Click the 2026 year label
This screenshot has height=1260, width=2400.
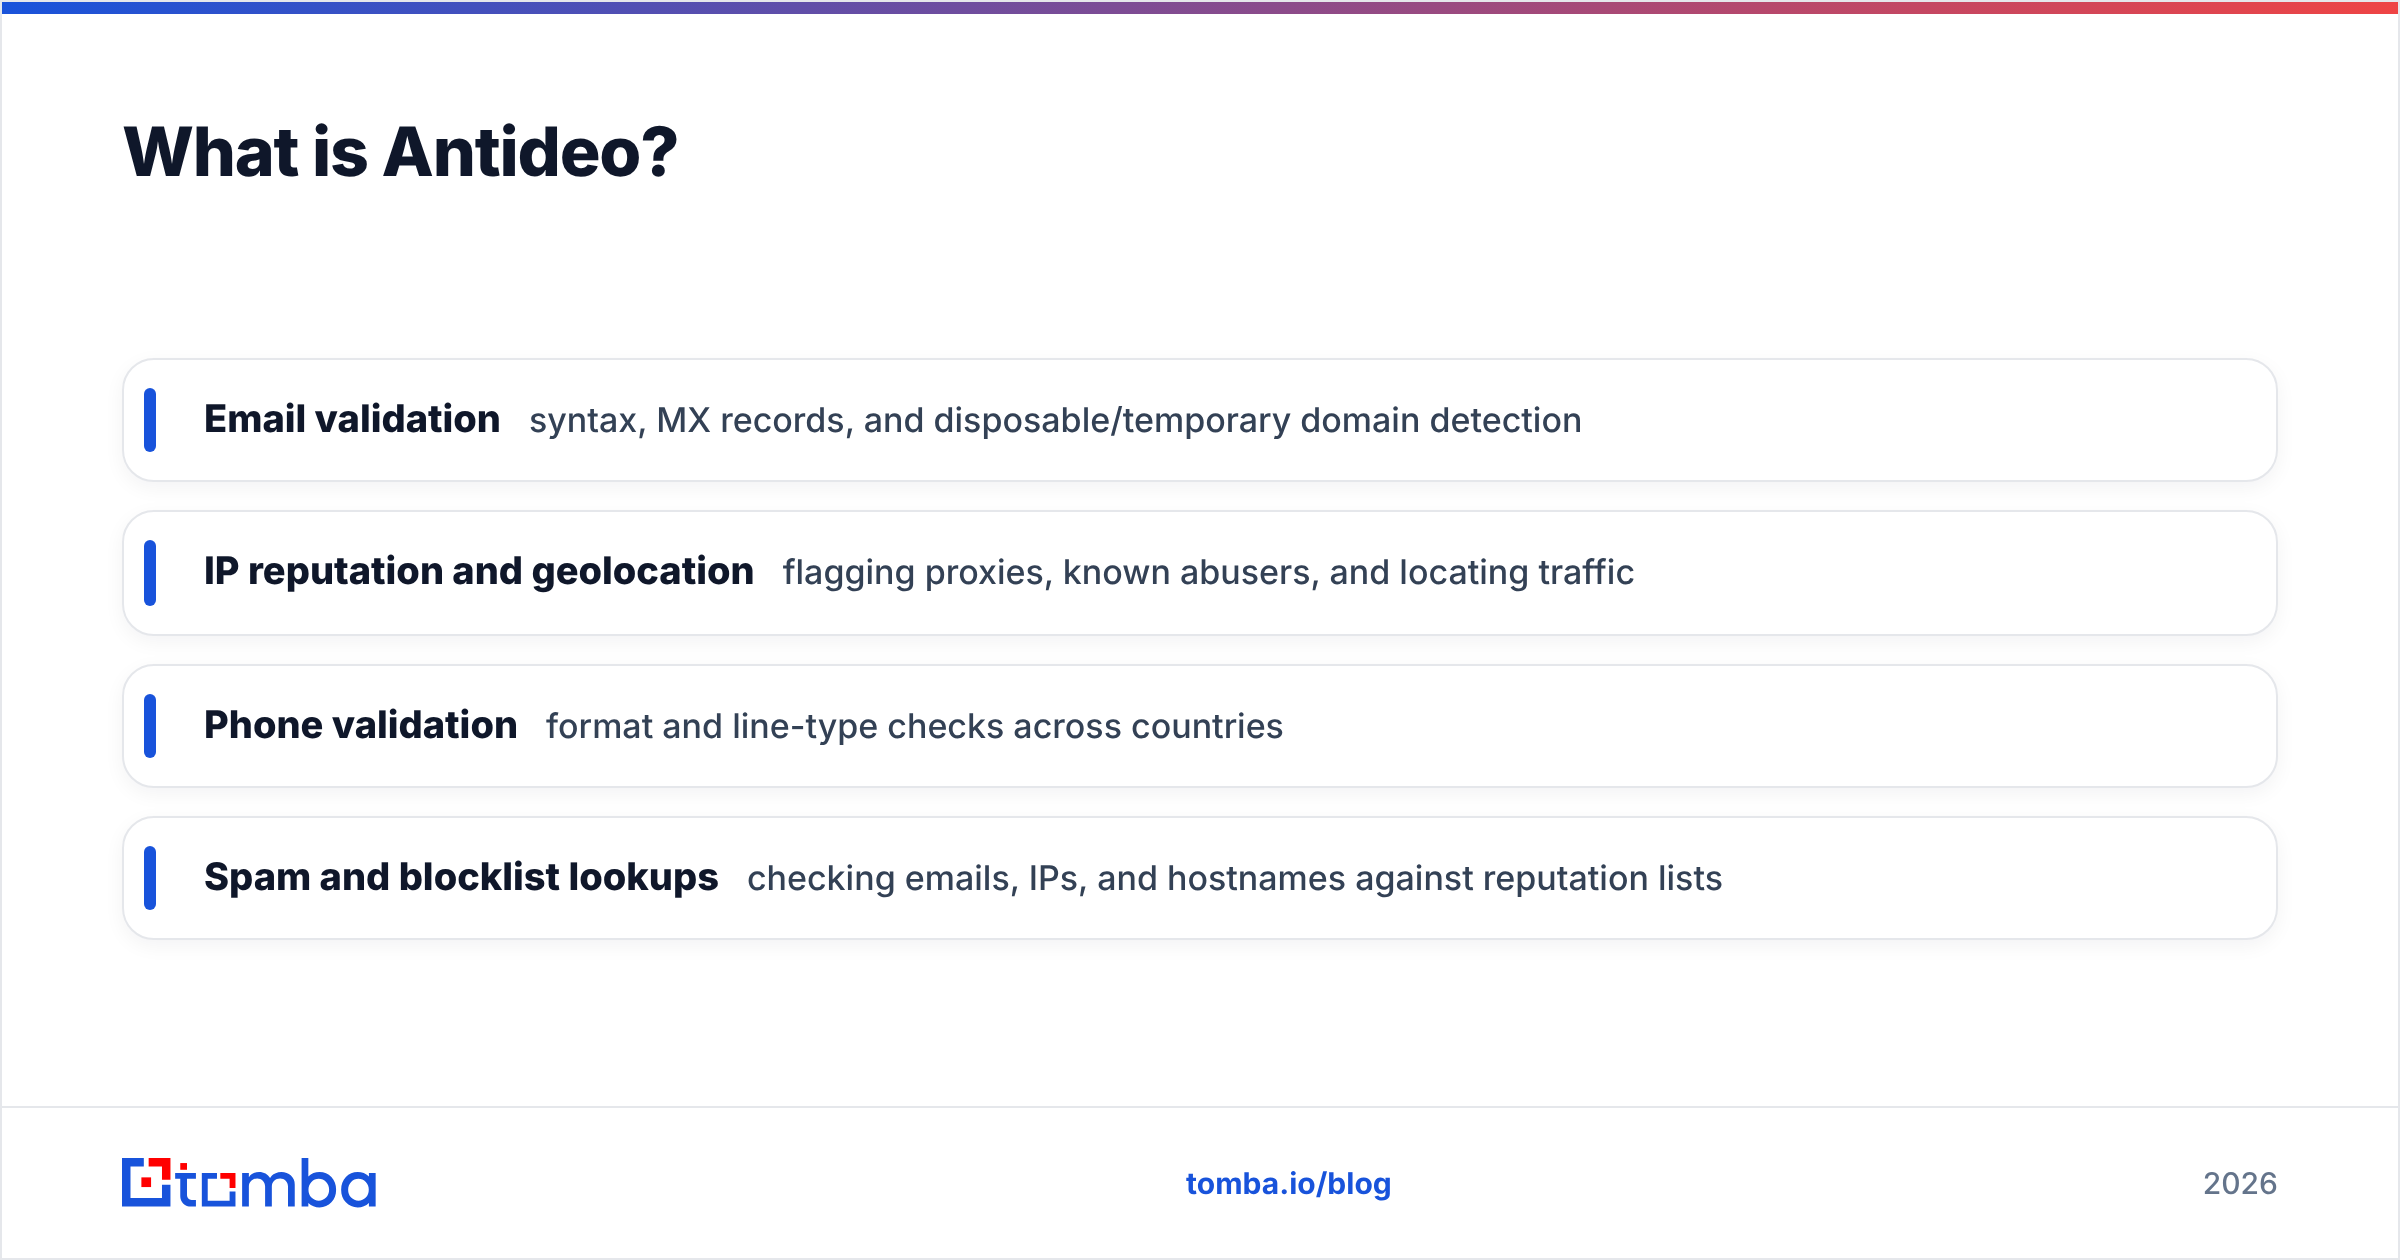click(2240, 1184)
